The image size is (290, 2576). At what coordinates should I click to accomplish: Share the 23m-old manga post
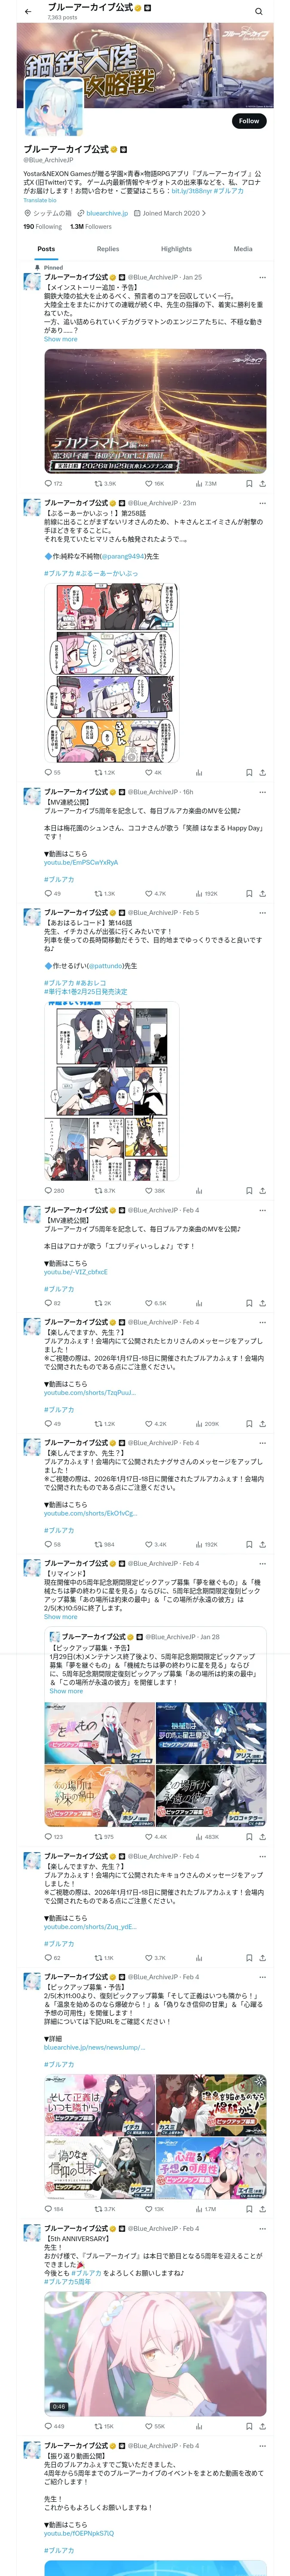tap(262, 772)
